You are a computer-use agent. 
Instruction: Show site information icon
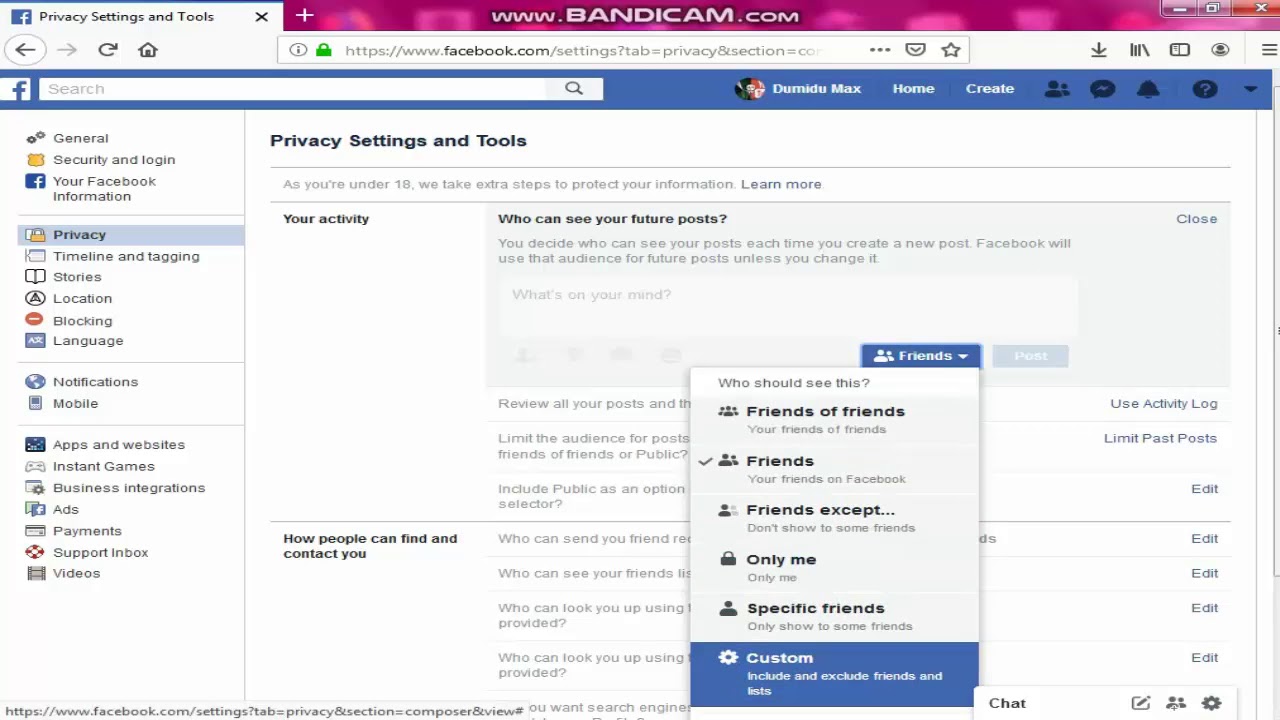coord(298,50)
